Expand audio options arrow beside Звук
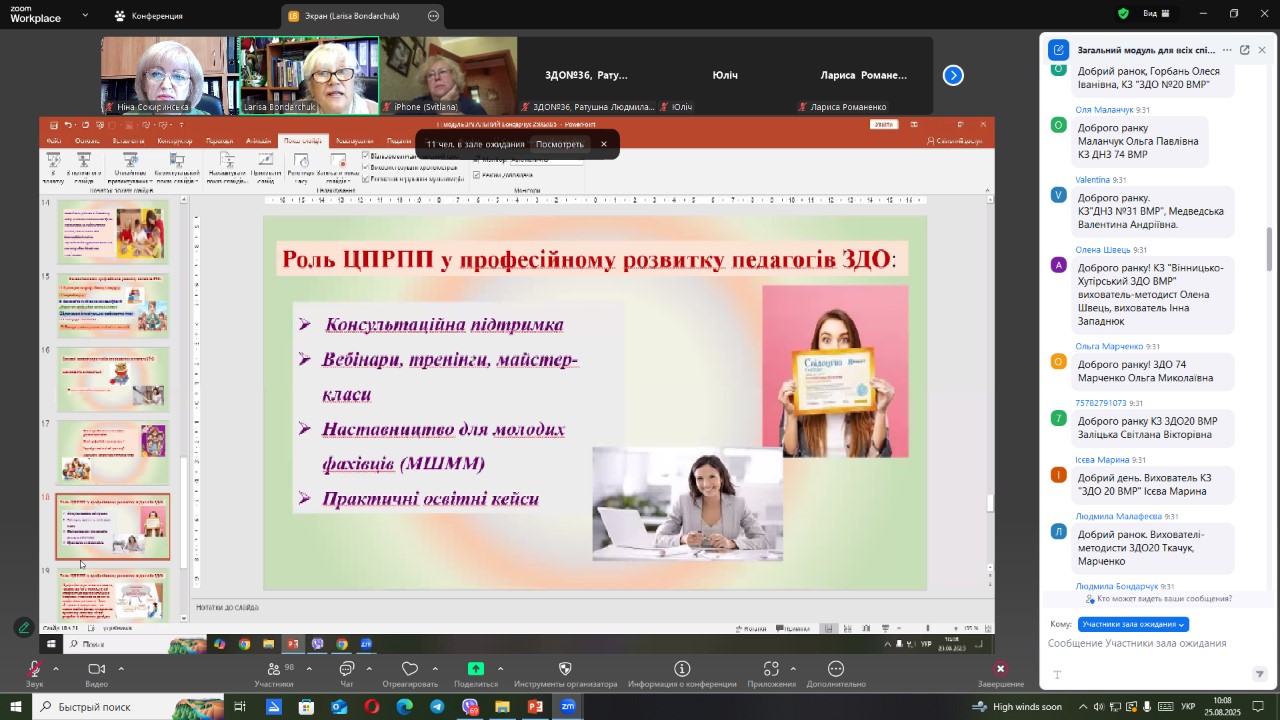Viewport: 1280px width, 720px height. tap(56, 668)
